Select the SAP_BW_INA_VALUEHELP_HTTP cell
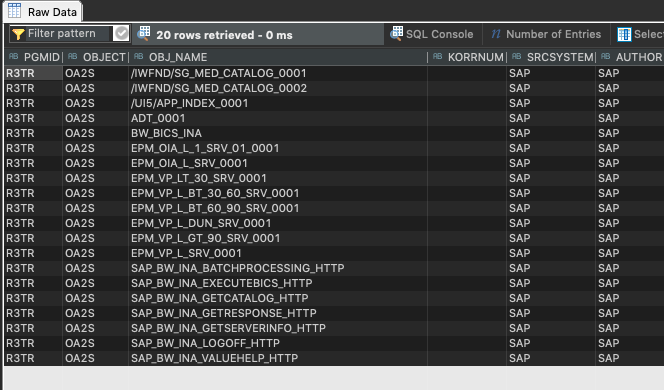Image resolution: width=664 pixels, height=390 pixels. tap(278, 358)
